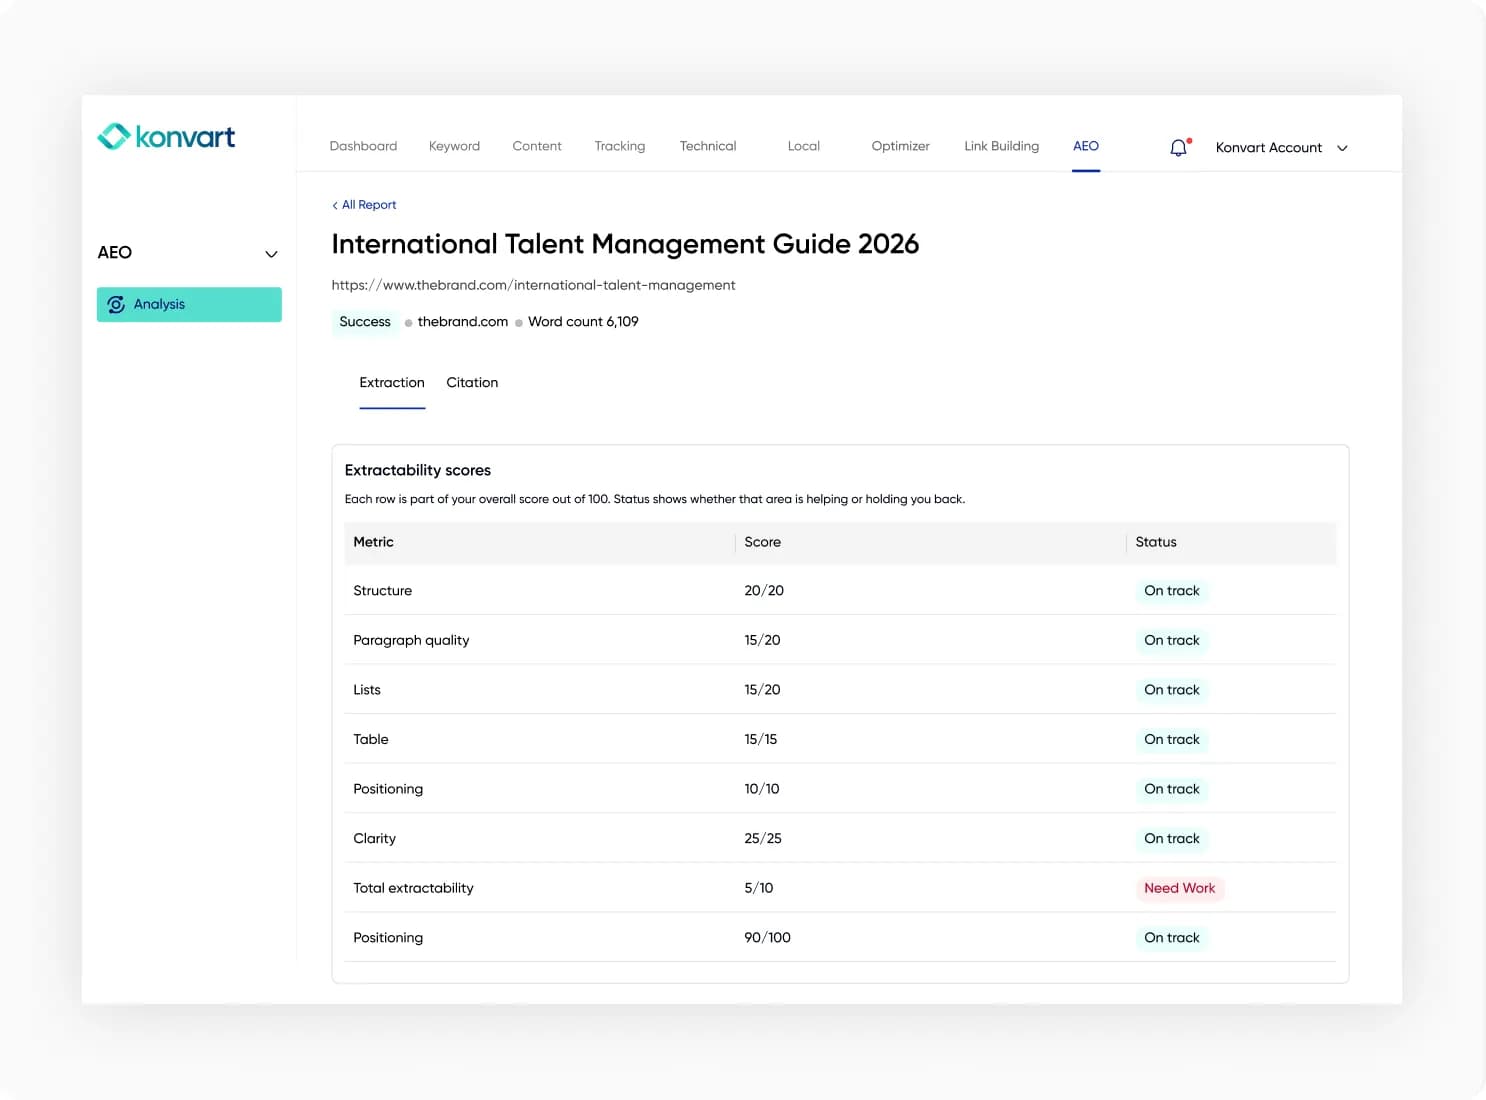
Task: Click the Analysis sidebar icon
Action: point(116,305)
